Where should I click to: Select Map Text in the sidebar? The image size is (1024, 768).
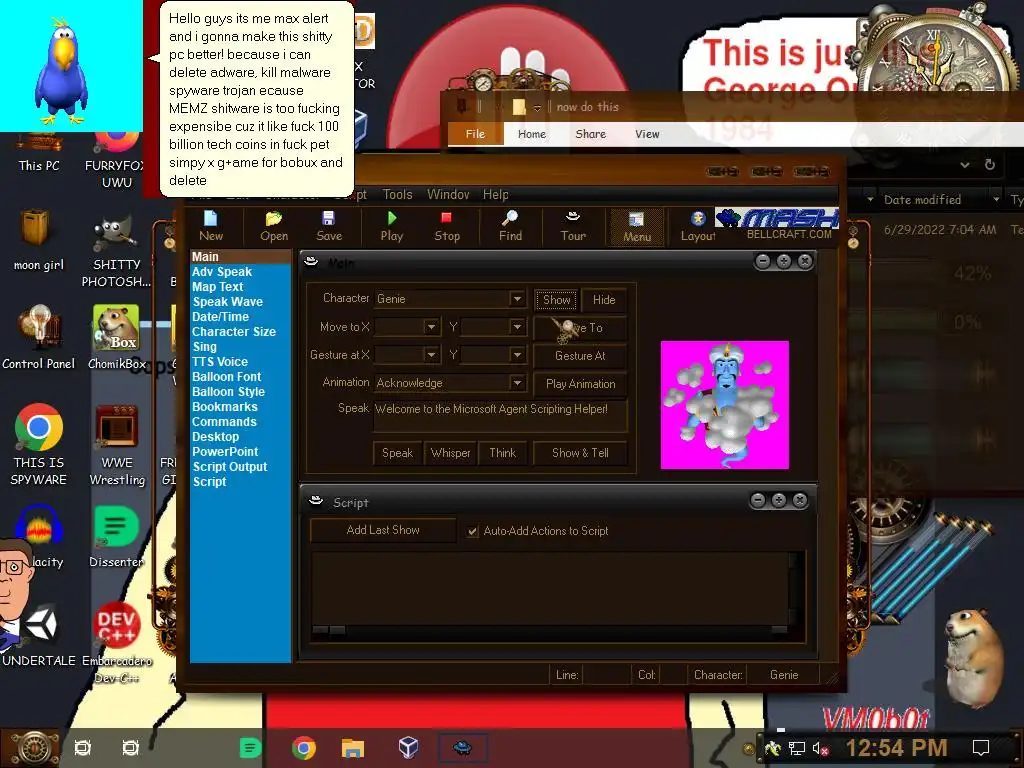click(217, 287)
